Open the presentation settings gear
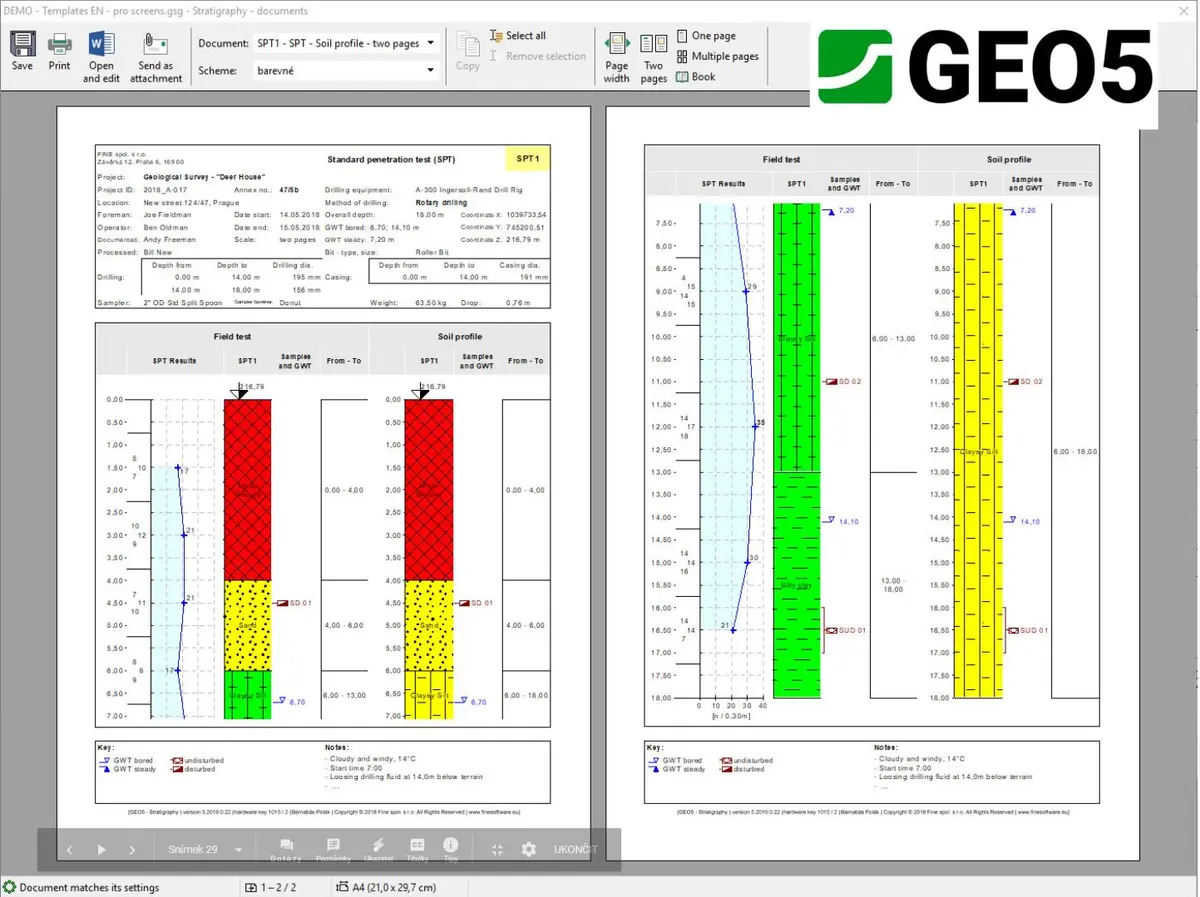The image size is (1200, 897). pyautogui.click(x=529, y=850)
